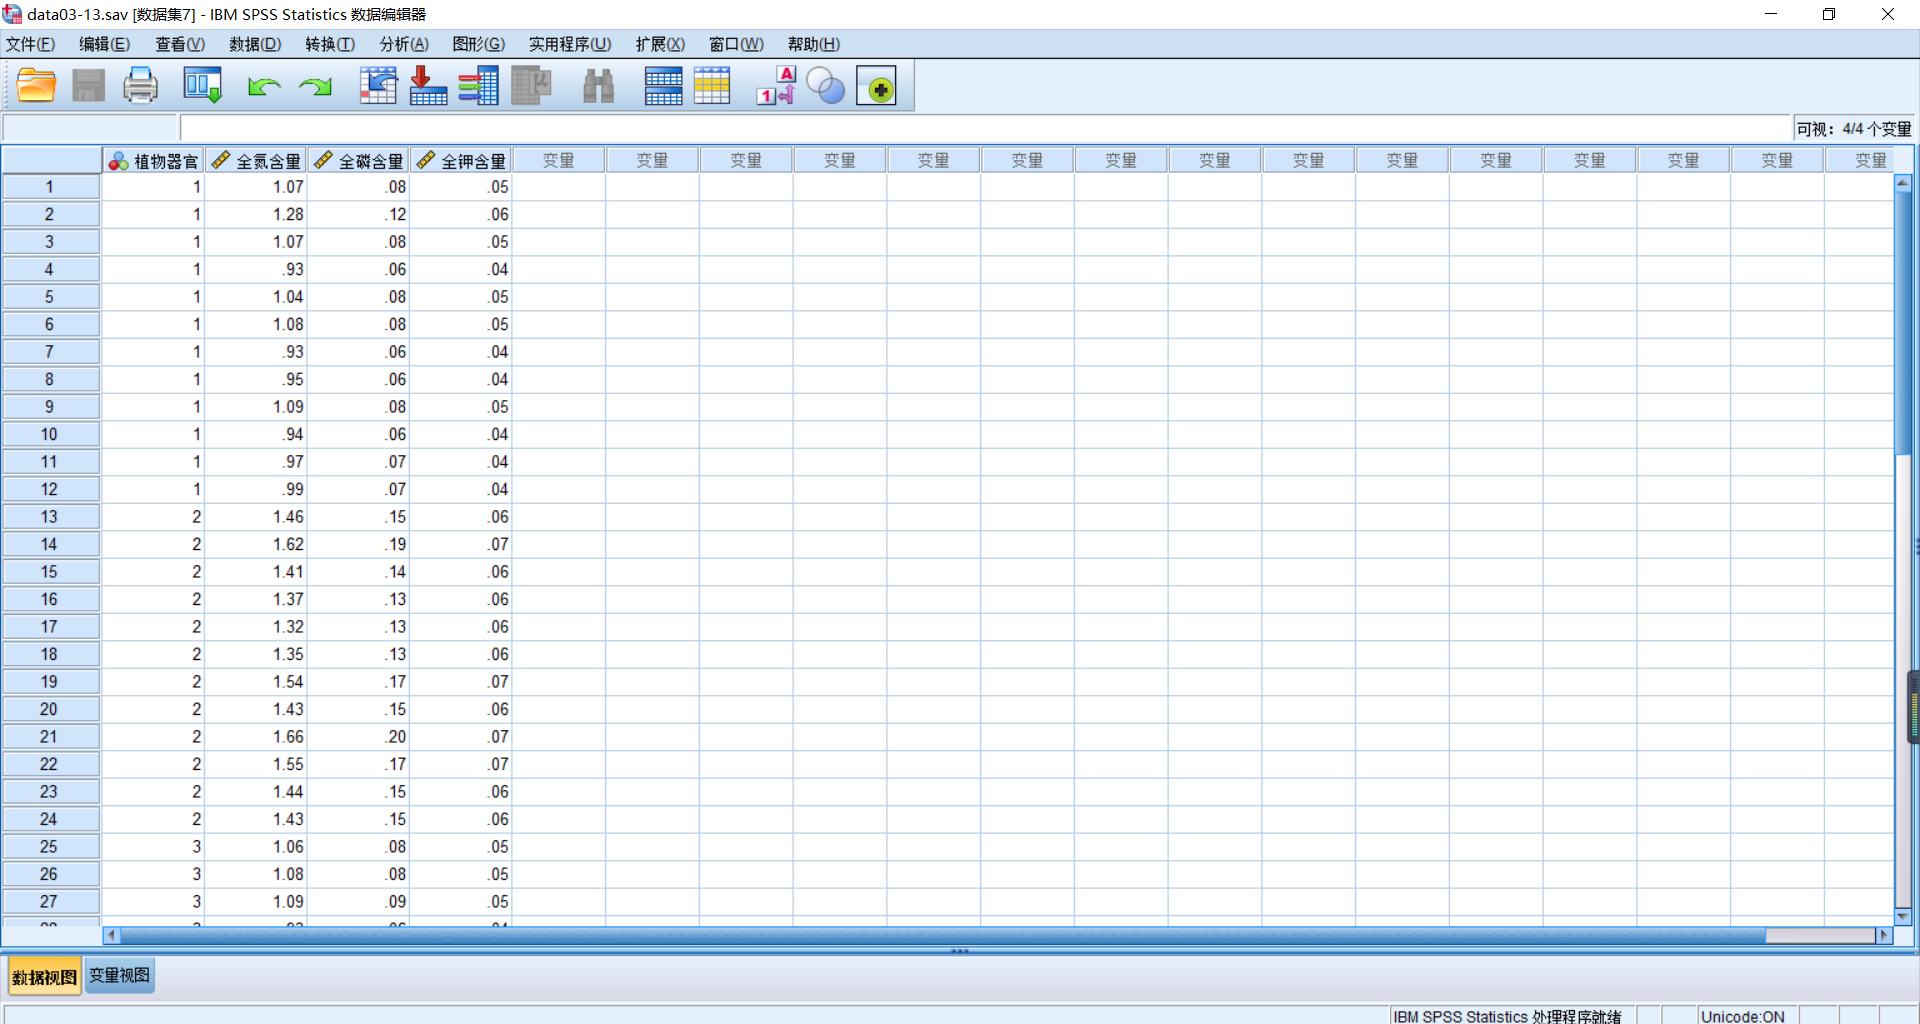This screenshot has width=1920, height=1024.
Task: Click the Use variable sets icon
Action: 826,86
